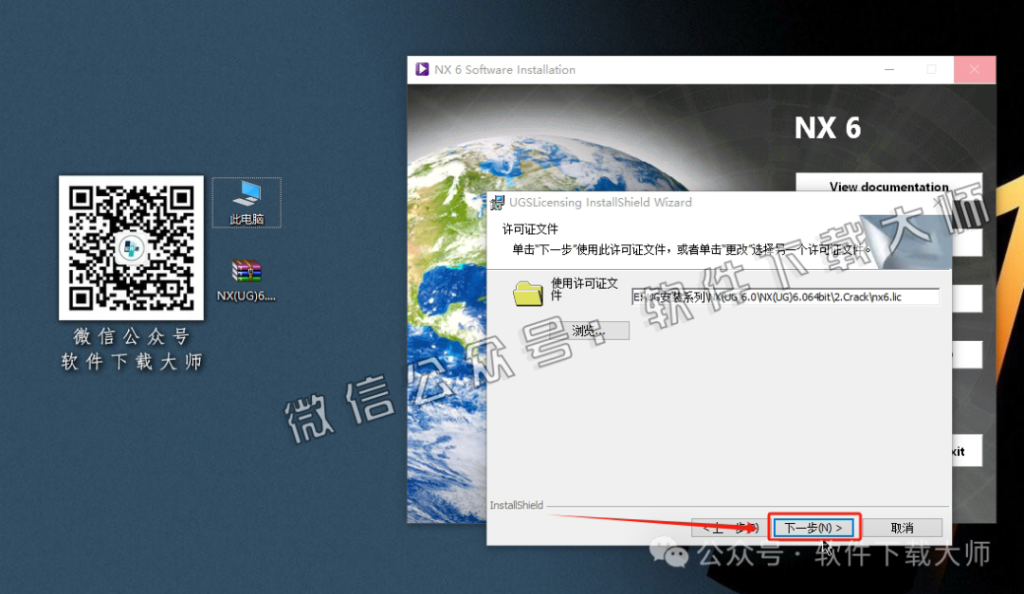Click the UGSLicensing wizard title icon

coord(499,202)
